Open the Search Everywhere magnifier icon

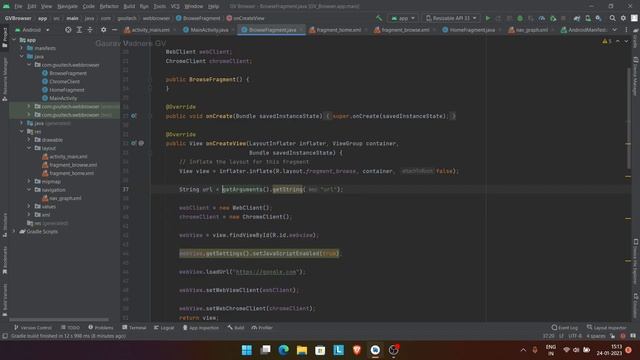tap(613, 18)
